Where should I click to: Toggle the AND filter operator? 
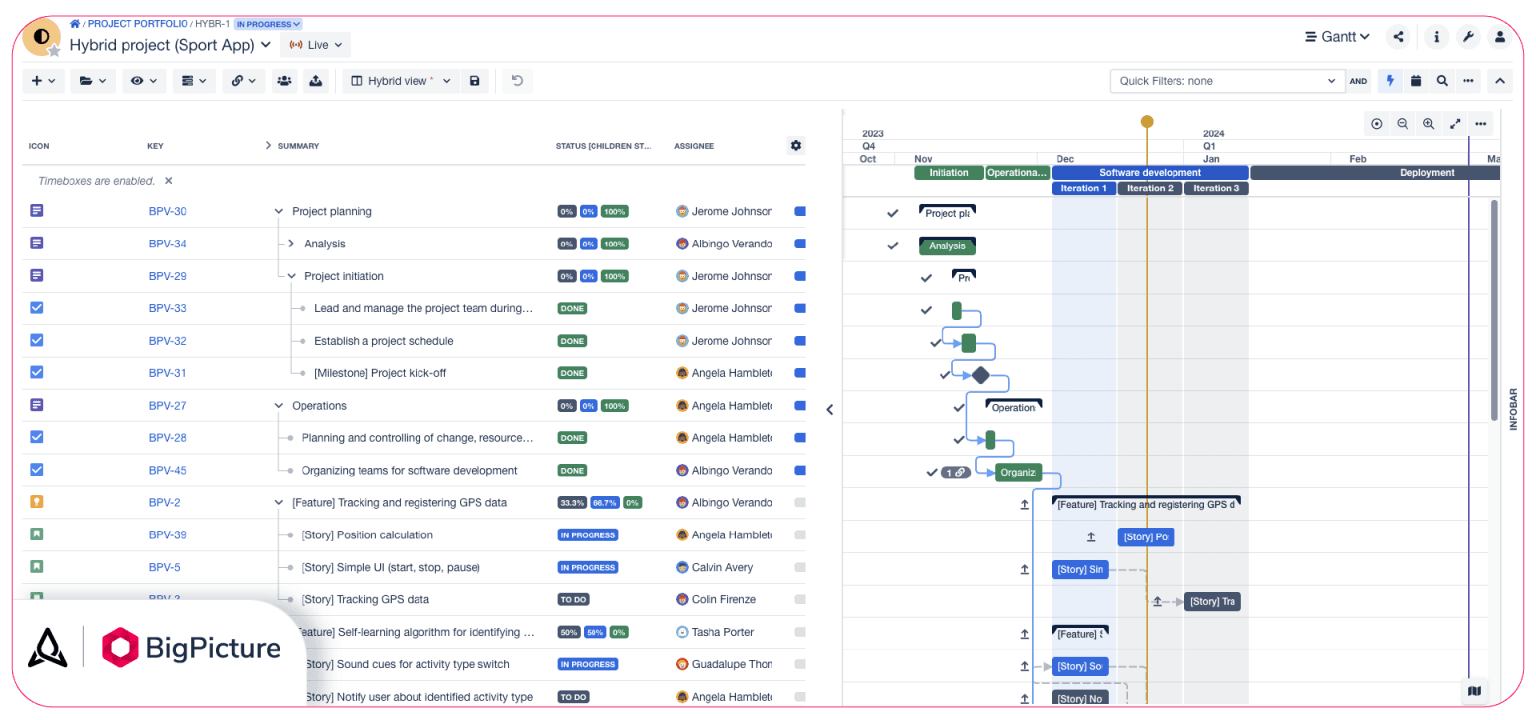click(1358, 82)
